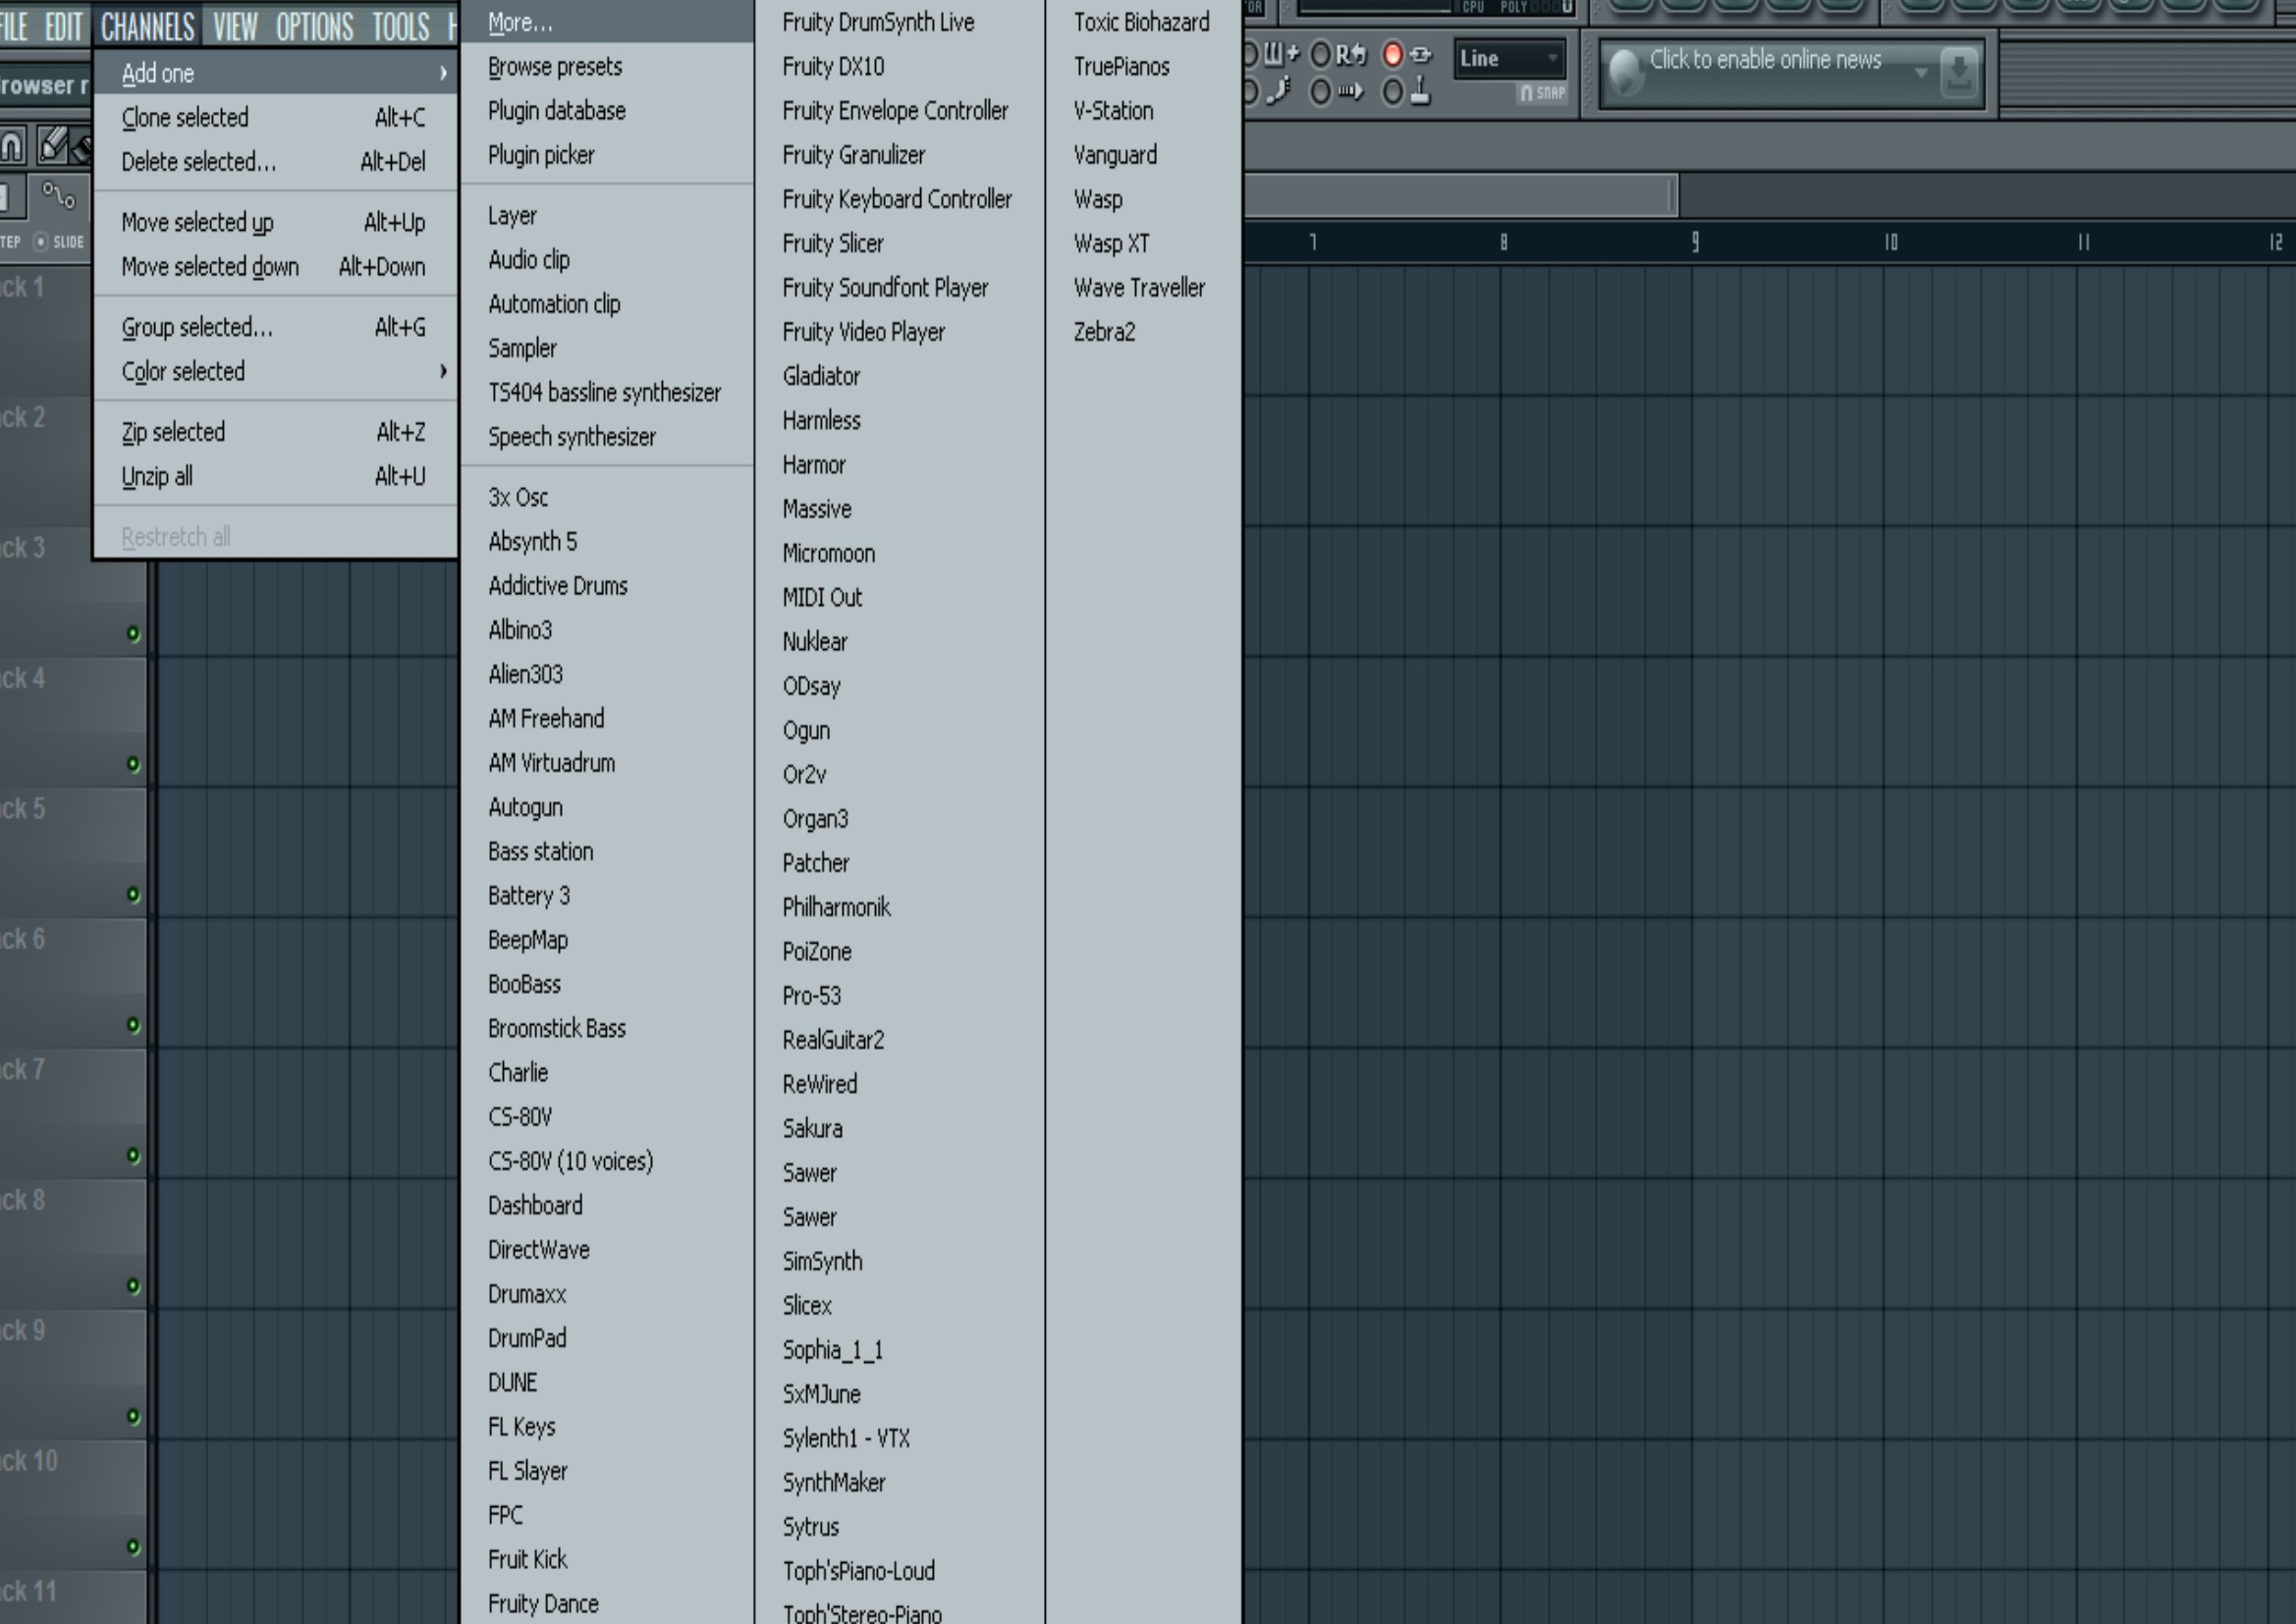Mute track 9 with its green dot
The height and width of the screenshot is (1624, 2296).
[x=133, y=1416]
